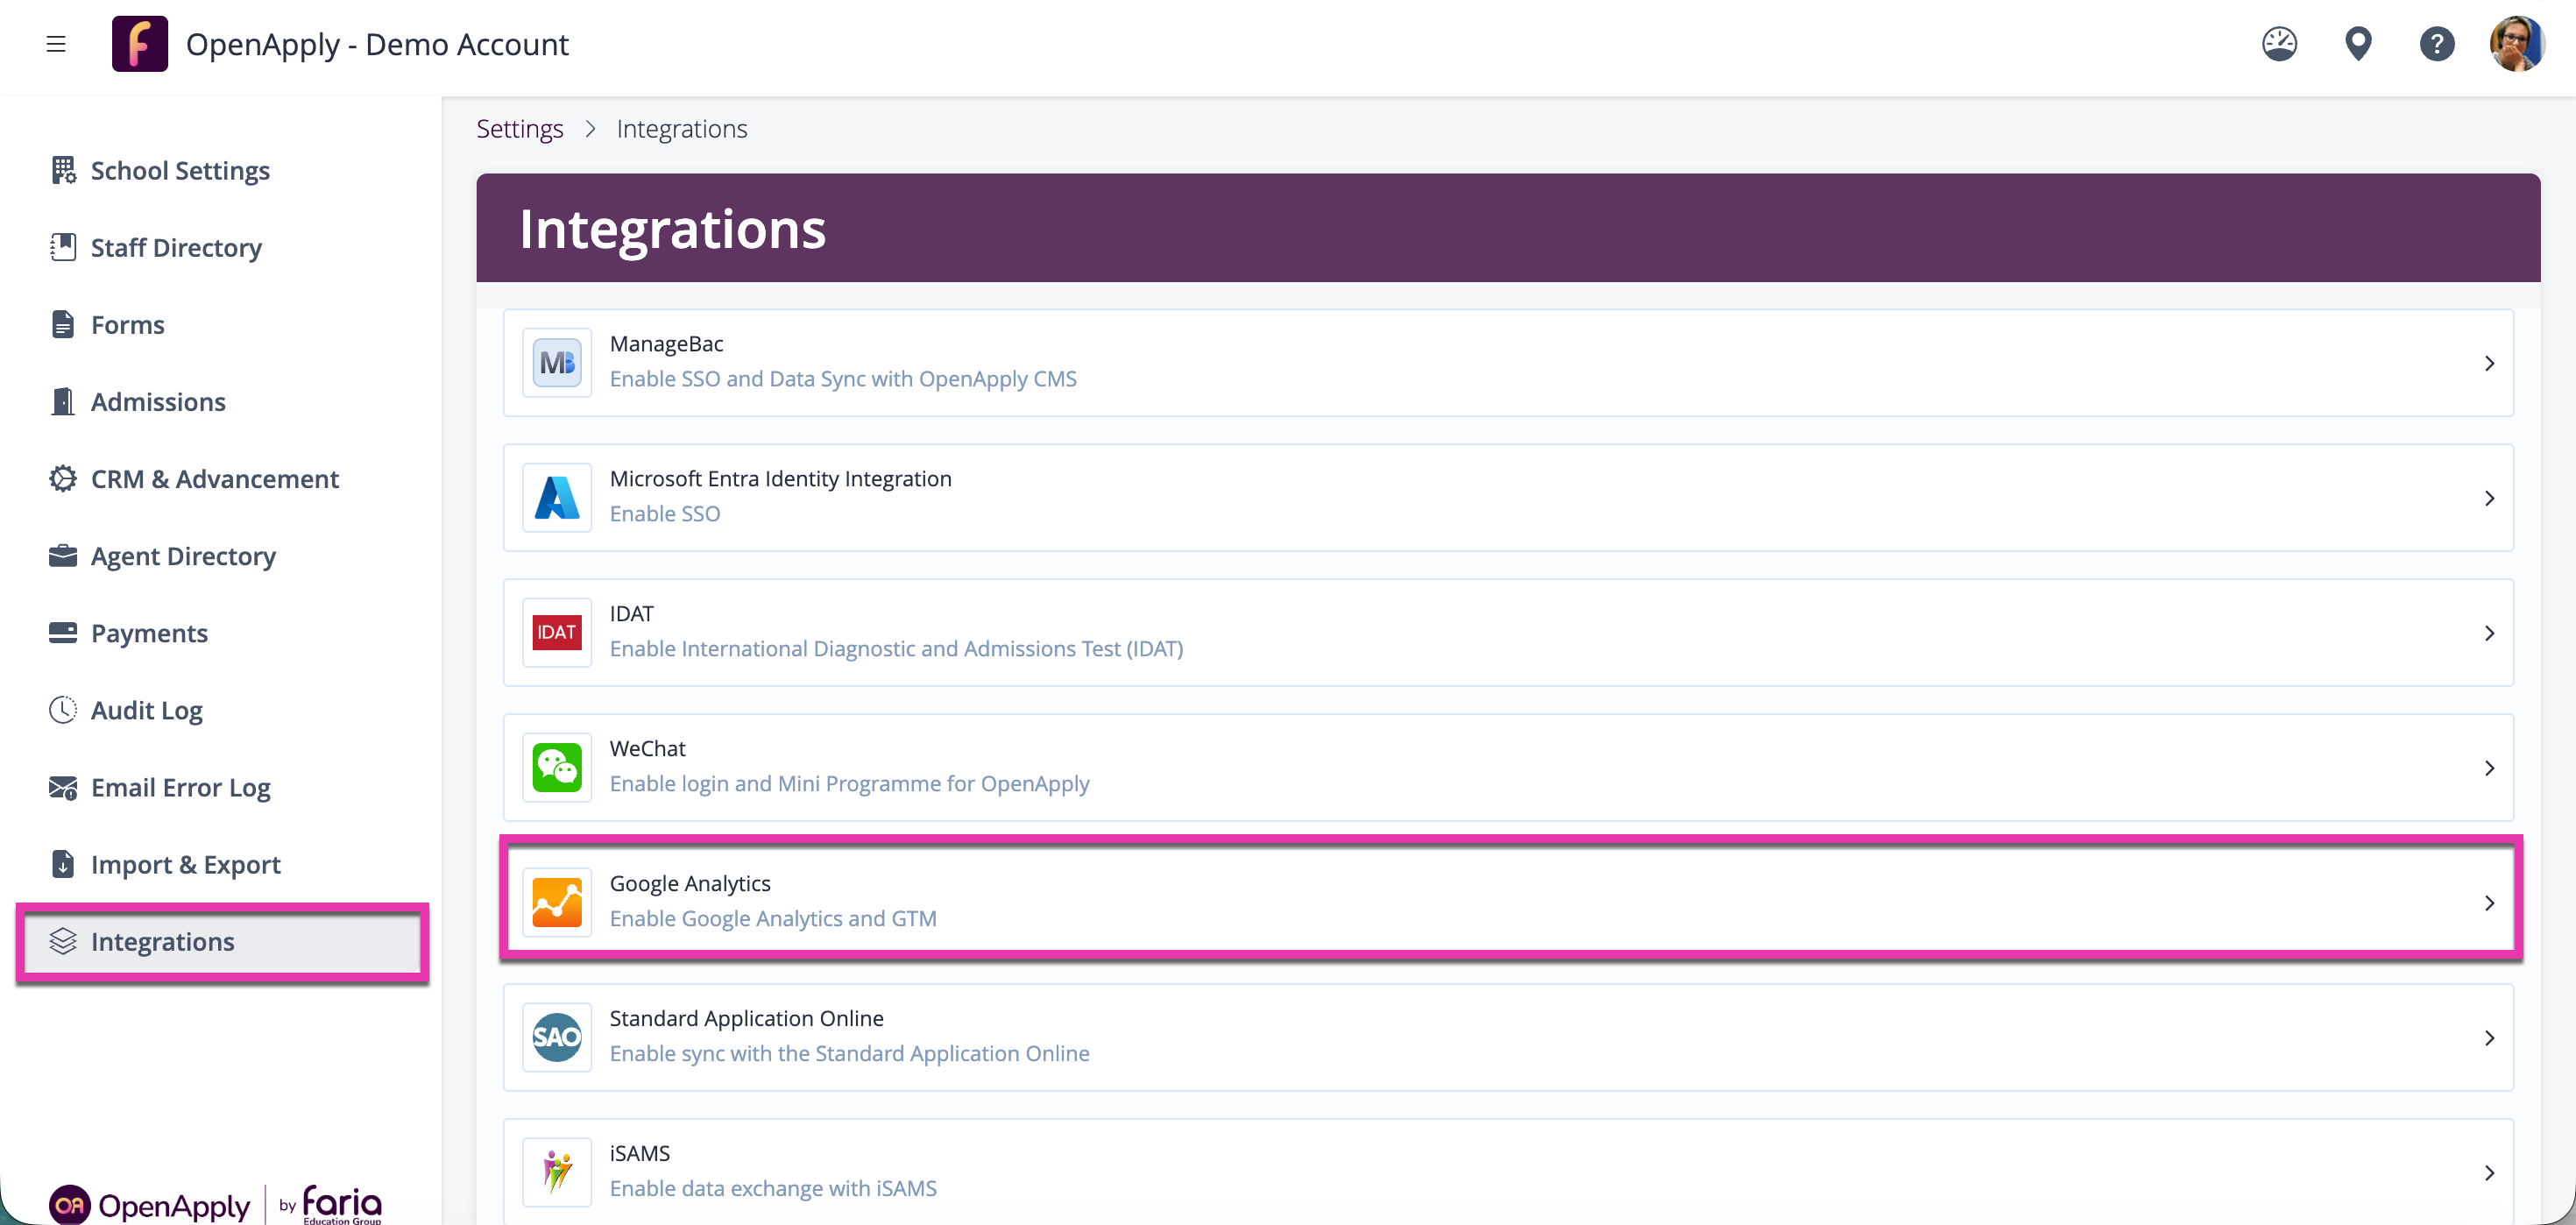
Task: Go to Import & Export
Action: [x=185, y=863]
